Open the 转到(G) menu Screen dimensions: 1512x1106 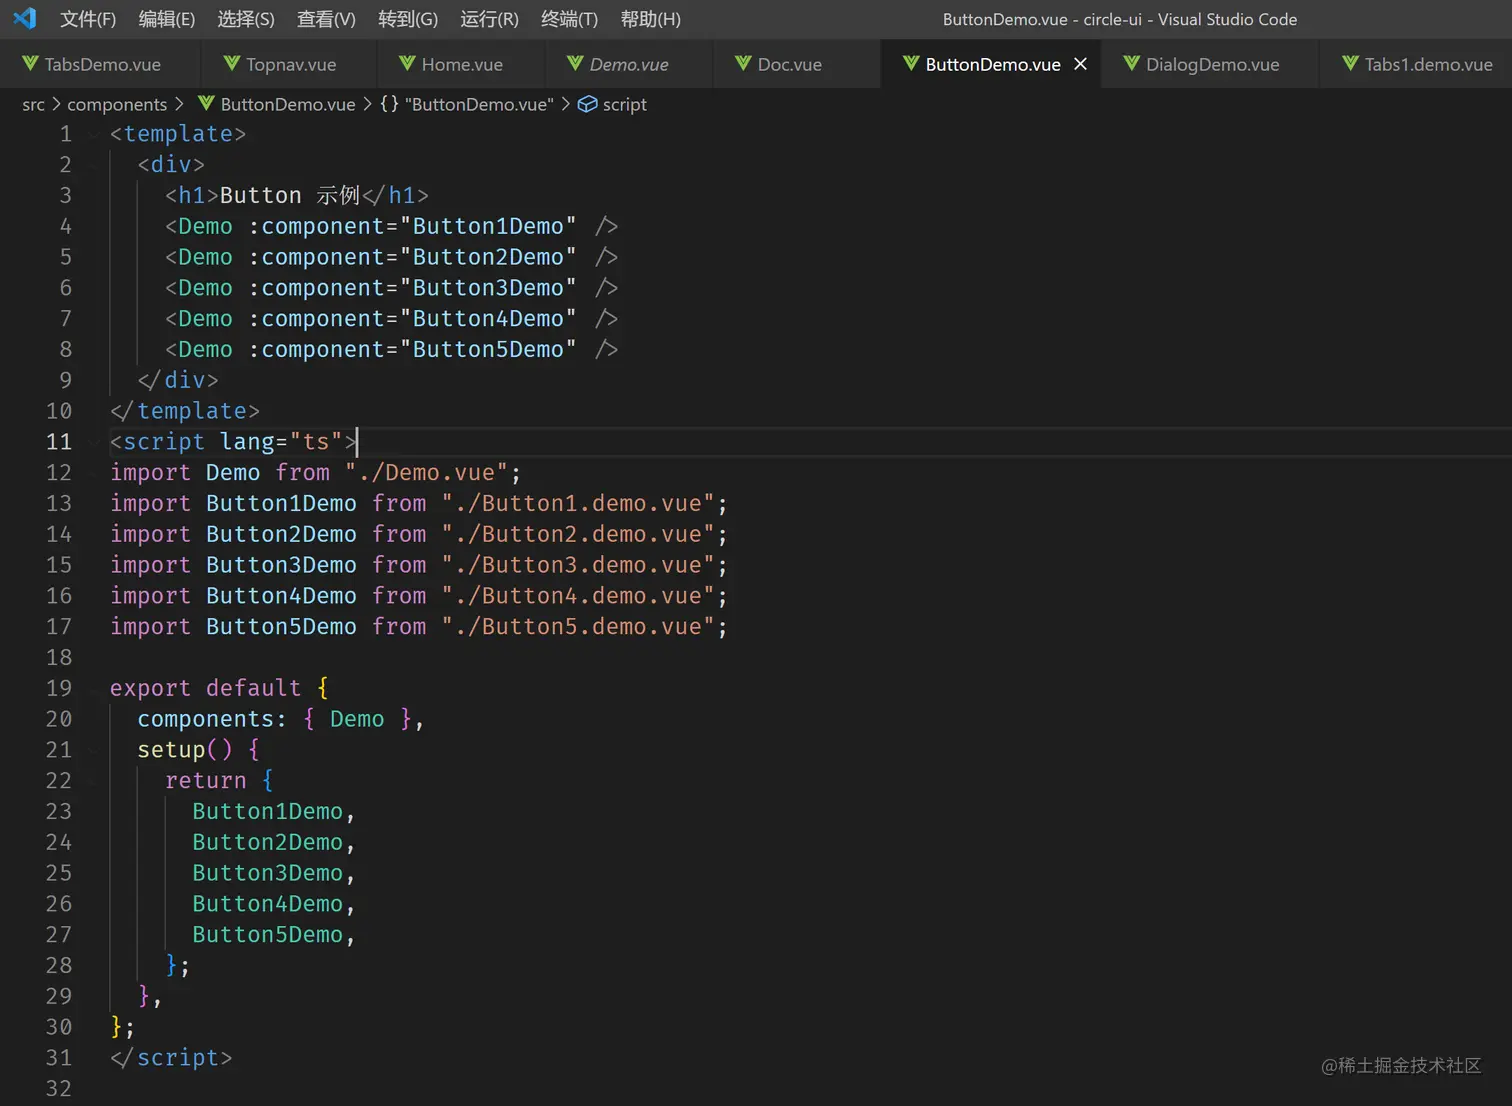coord(408,19)
